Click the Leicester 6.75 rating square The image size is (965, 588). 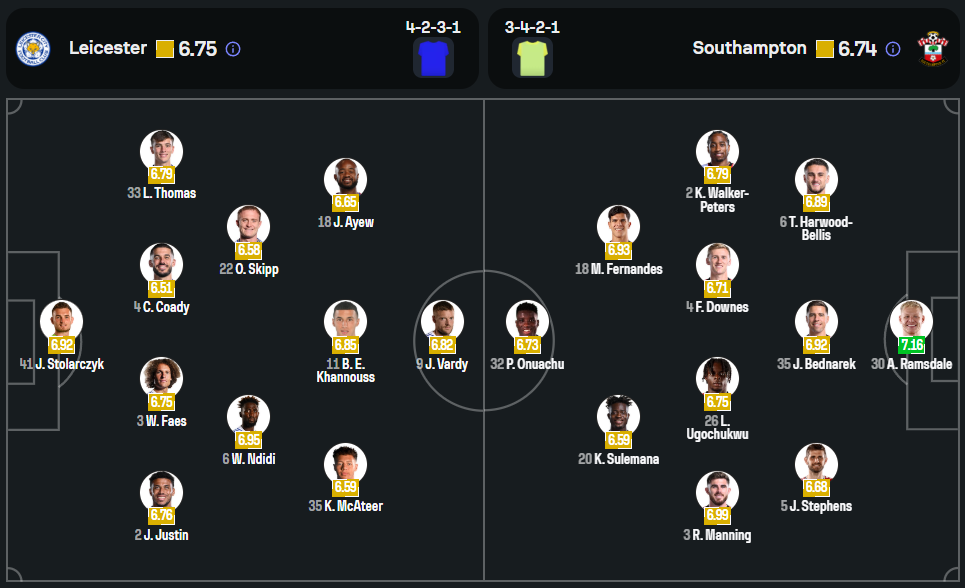coord(165,49)
